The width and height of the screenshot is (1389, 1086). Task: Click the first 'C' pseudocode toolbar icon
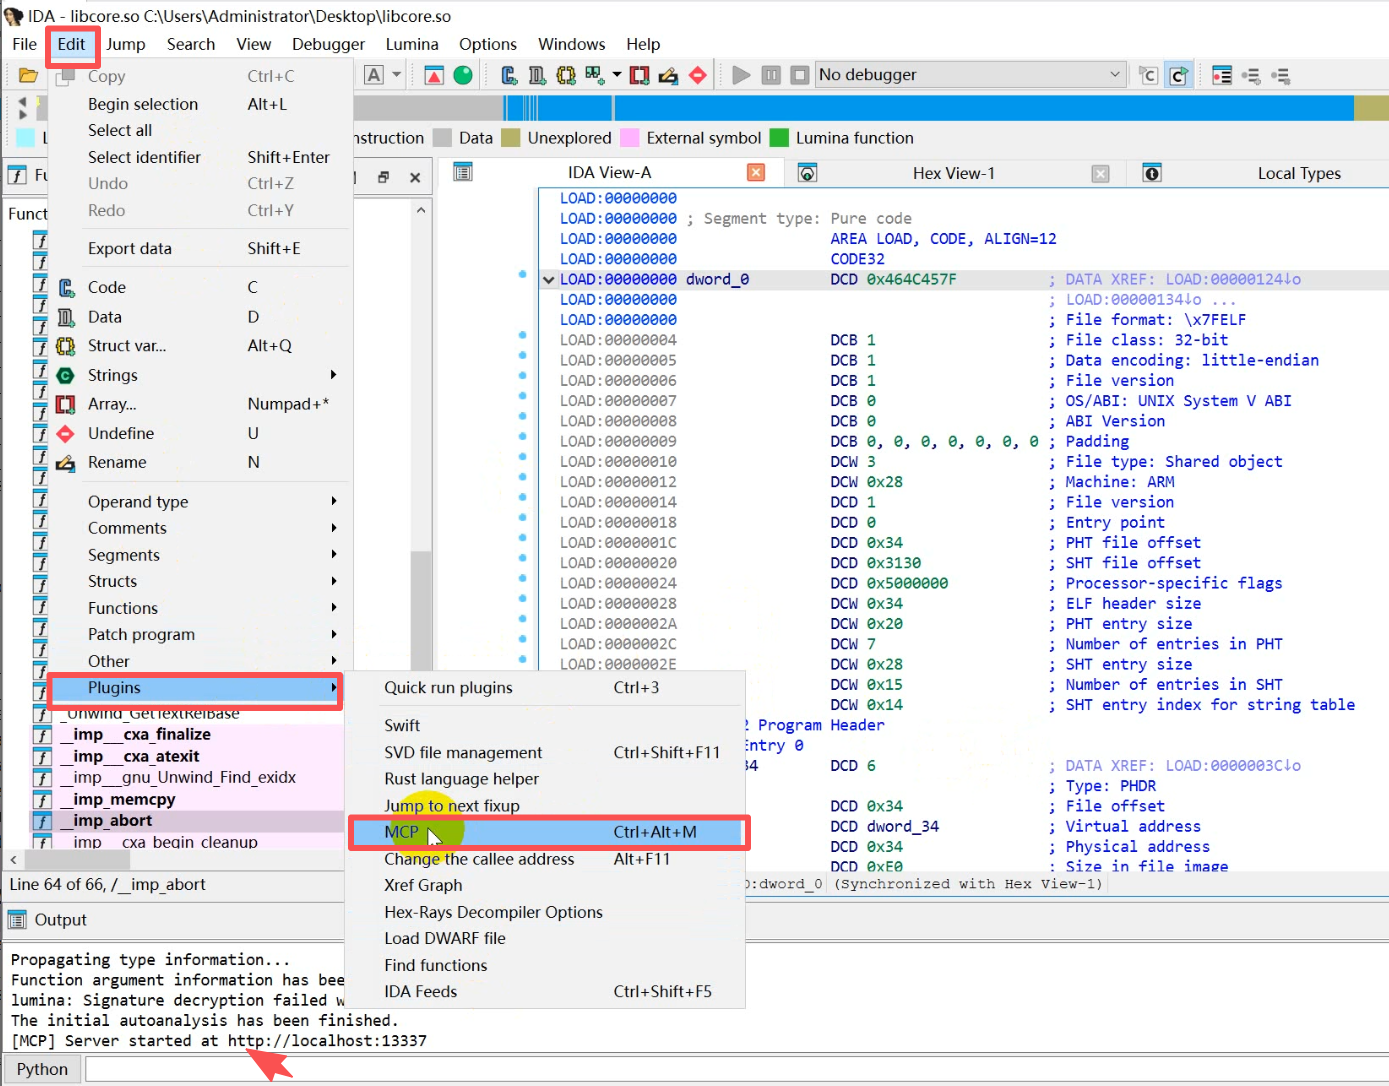(1149, 75)
